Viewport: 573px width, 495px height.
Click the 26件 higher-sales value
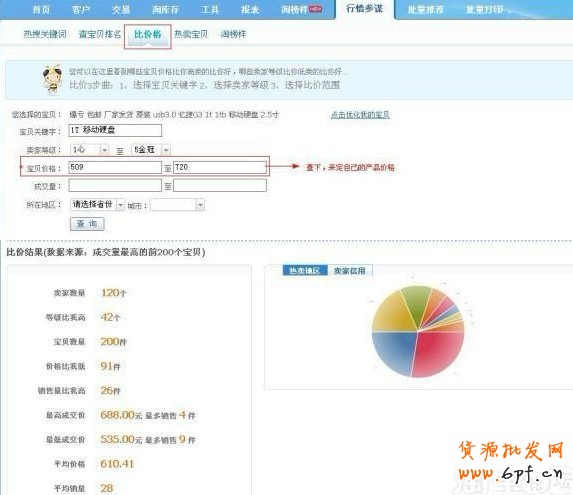pyautogui.click(x=110, y=391)
